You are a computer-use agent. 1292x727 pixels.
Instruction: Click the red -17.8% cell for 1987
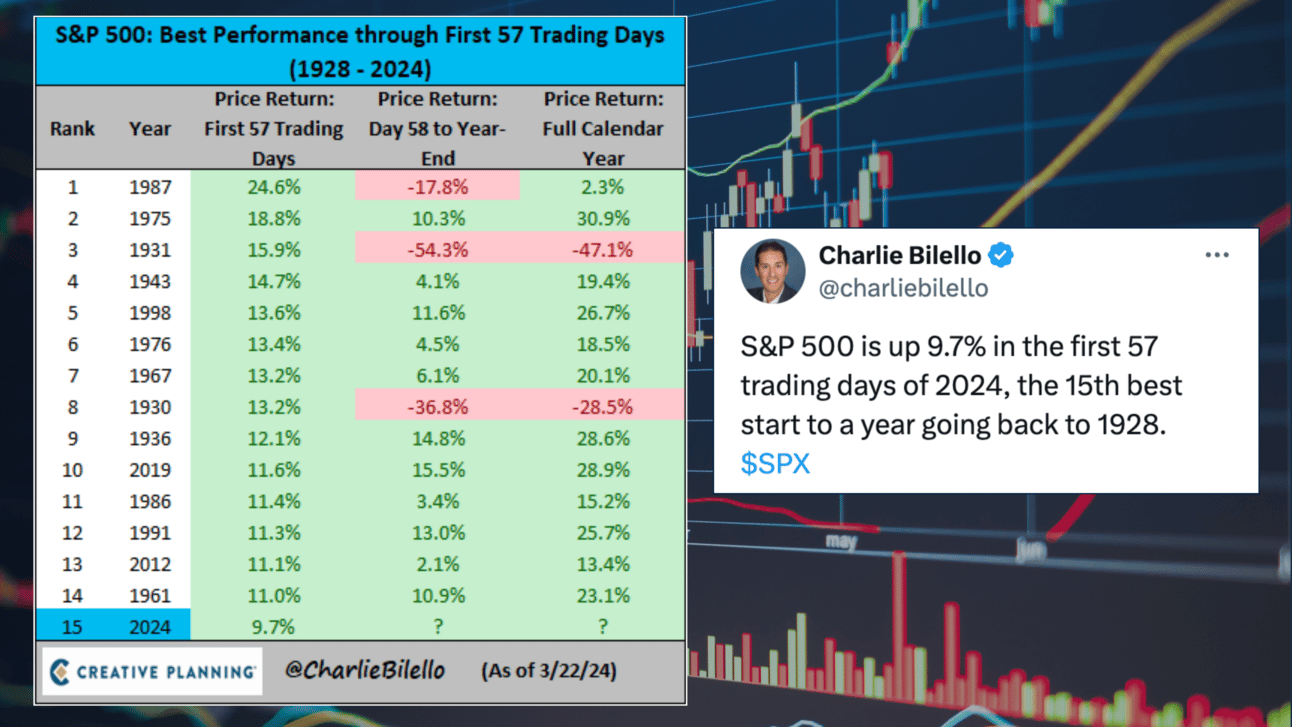click(437, 187)
